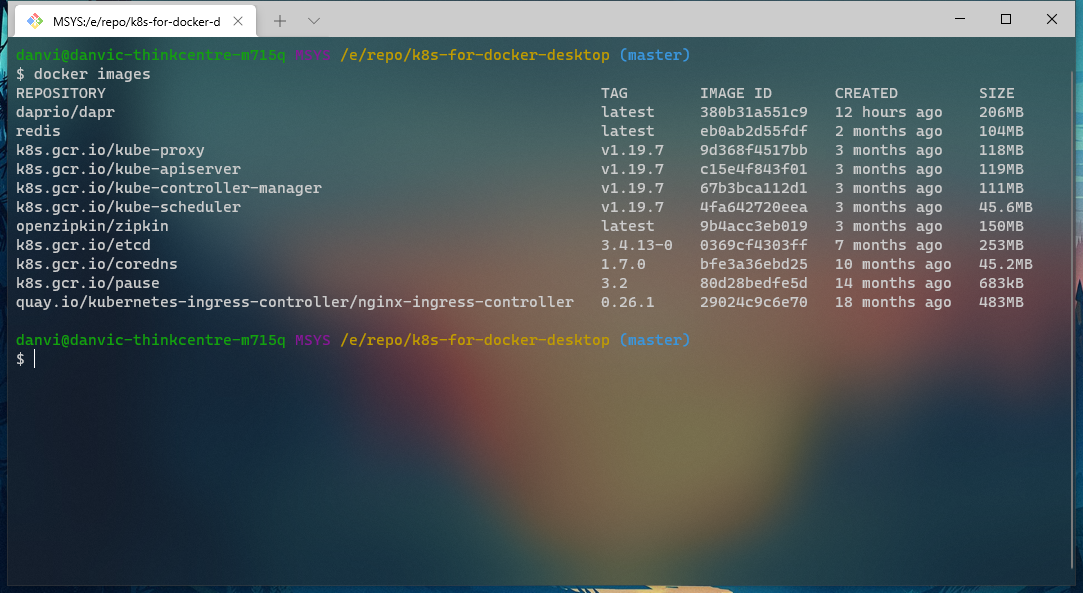Click the Git Bash tab icon

coord(35,21)
